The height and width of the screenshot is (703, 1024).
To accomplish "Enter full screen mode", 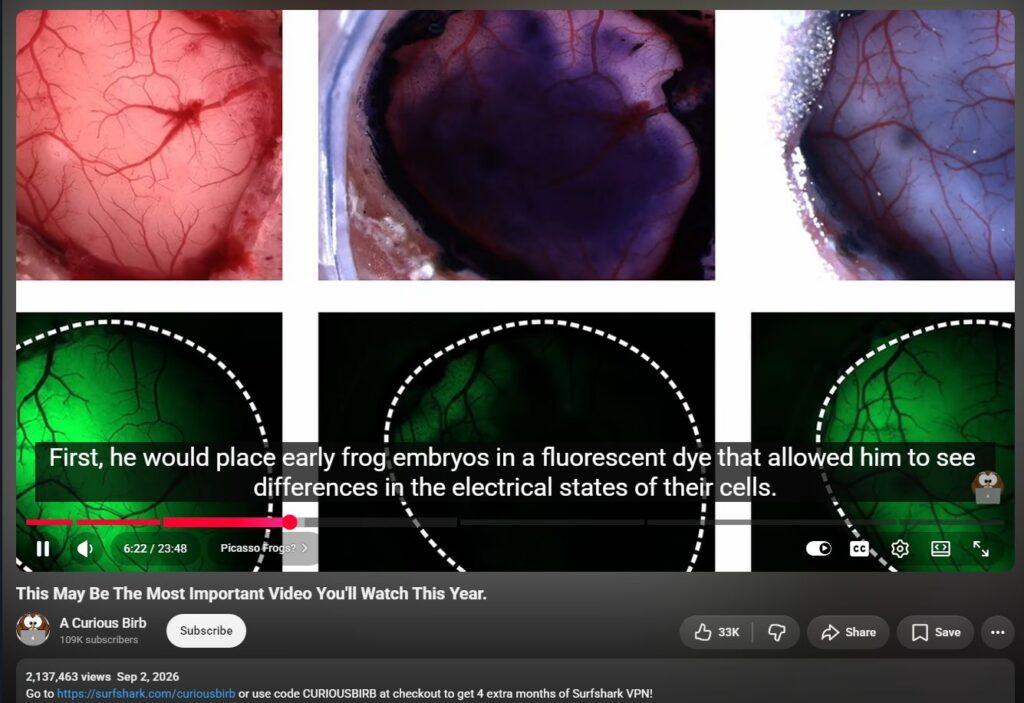I will tap(981, 548).
